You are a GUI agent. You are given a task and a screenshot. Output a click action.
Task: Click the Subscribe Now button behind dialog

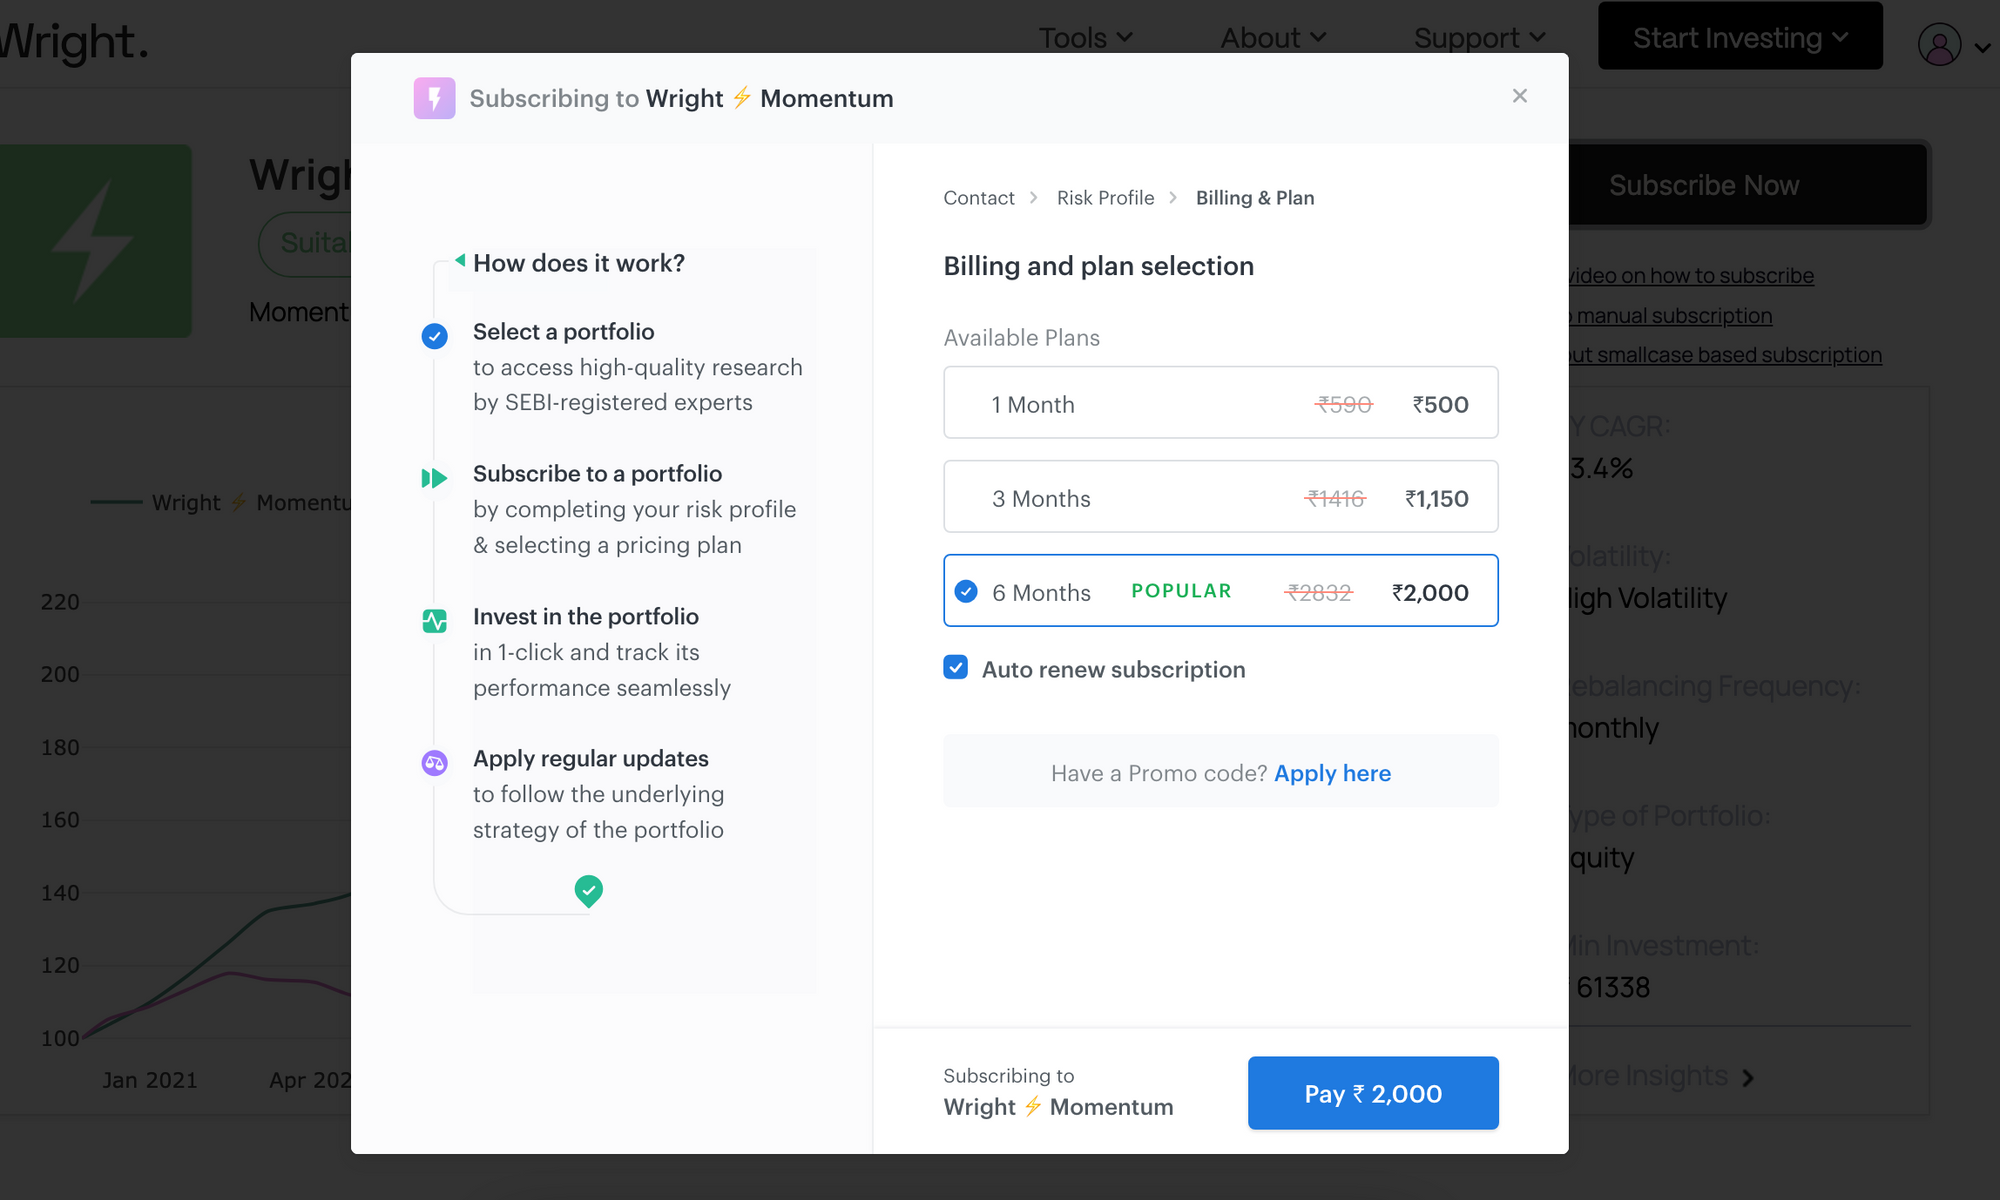point(1747,185)
